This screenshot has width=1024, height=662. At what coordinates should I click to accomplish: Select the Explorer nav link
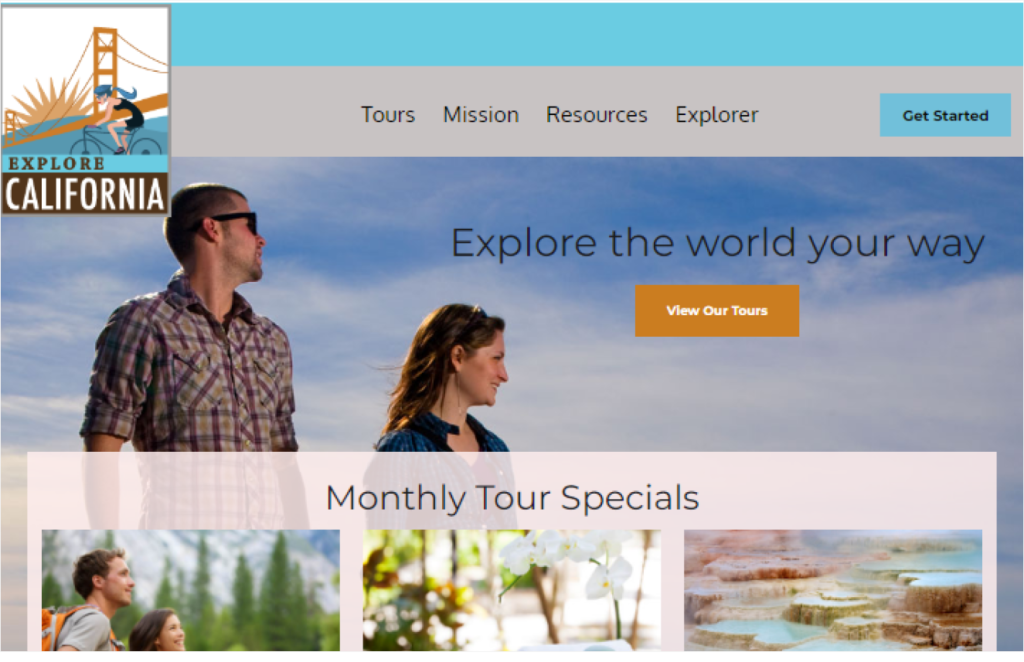[x=716, y=115]
